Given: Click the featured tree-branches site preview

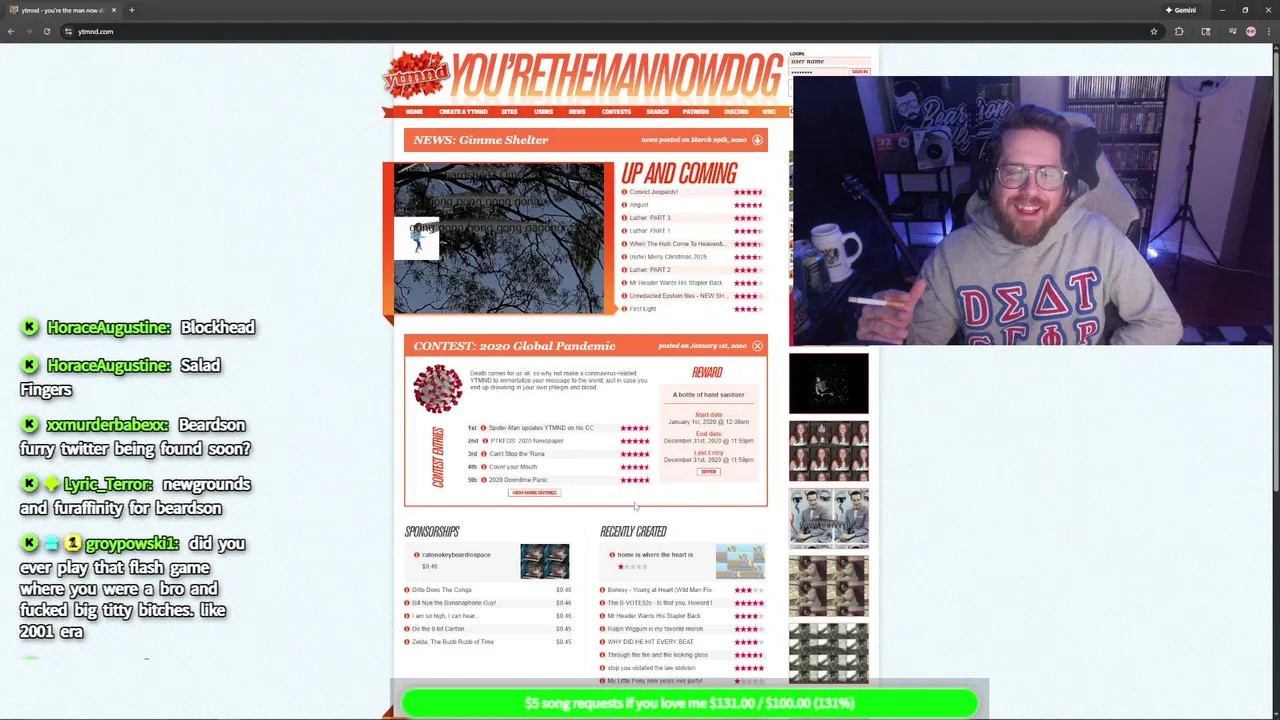Looking at the screenshot, I should pyautogui.click(x=499, y=239).
